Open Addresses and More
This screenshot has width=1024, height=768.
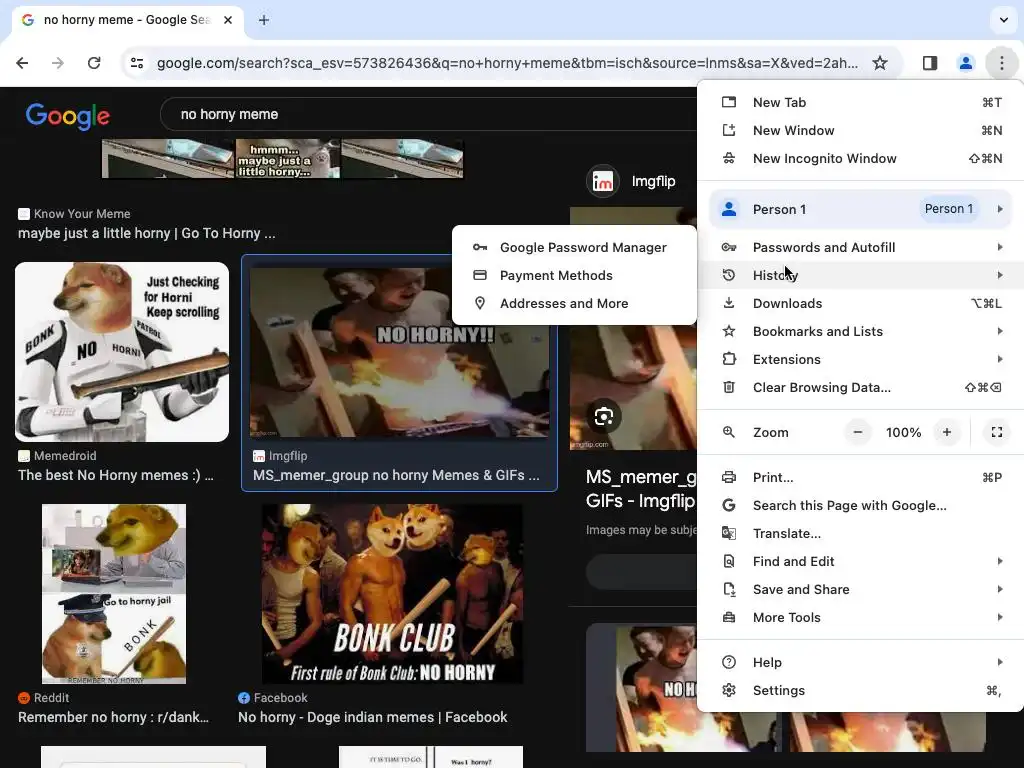point(574,304)
